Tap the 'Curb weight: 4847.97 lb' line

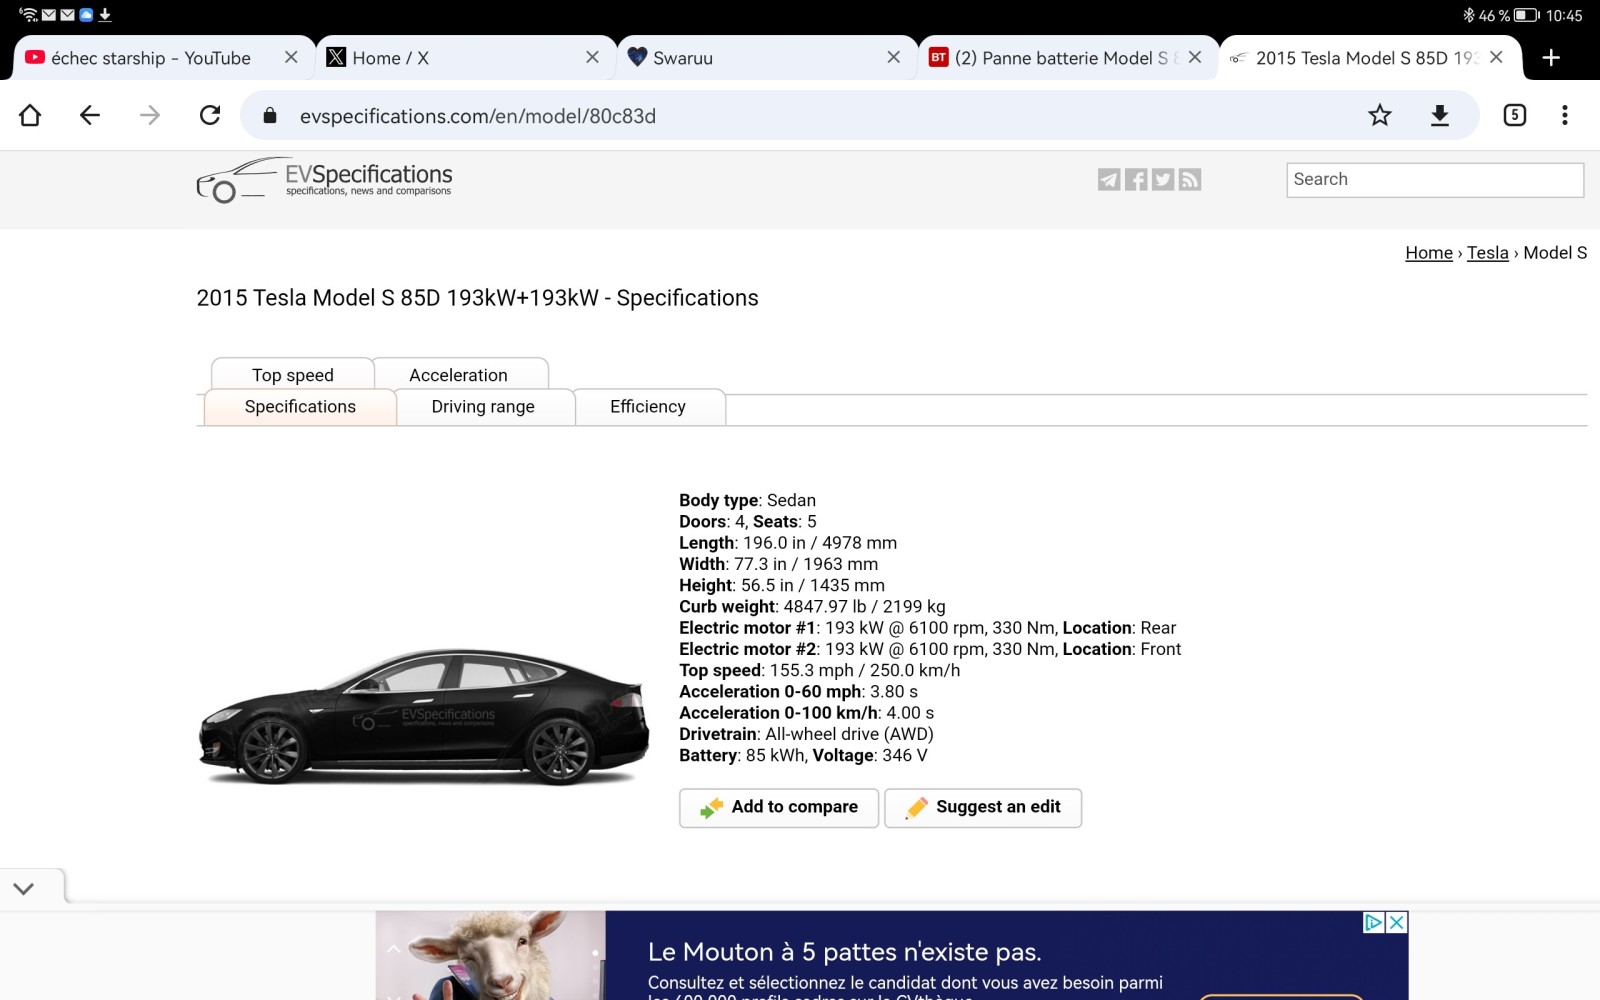(812, 607)
